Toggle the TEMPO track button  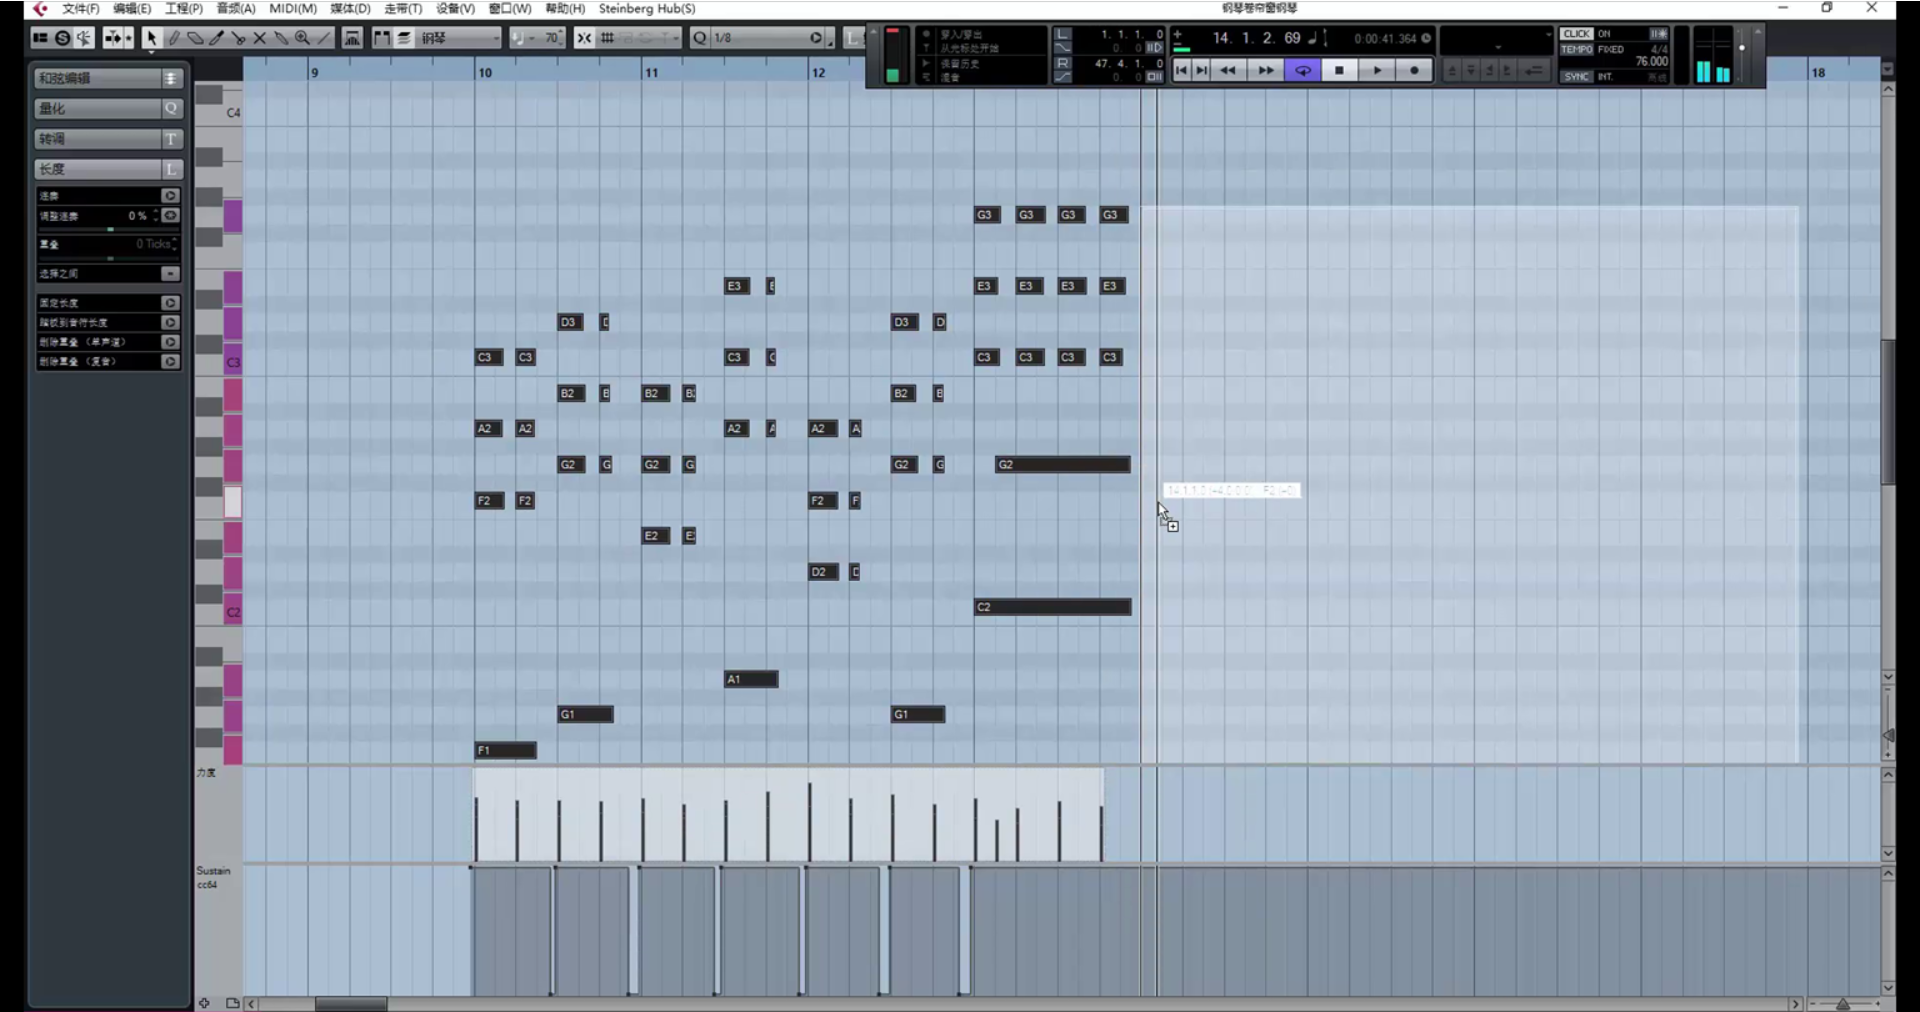click(1576, 49)
